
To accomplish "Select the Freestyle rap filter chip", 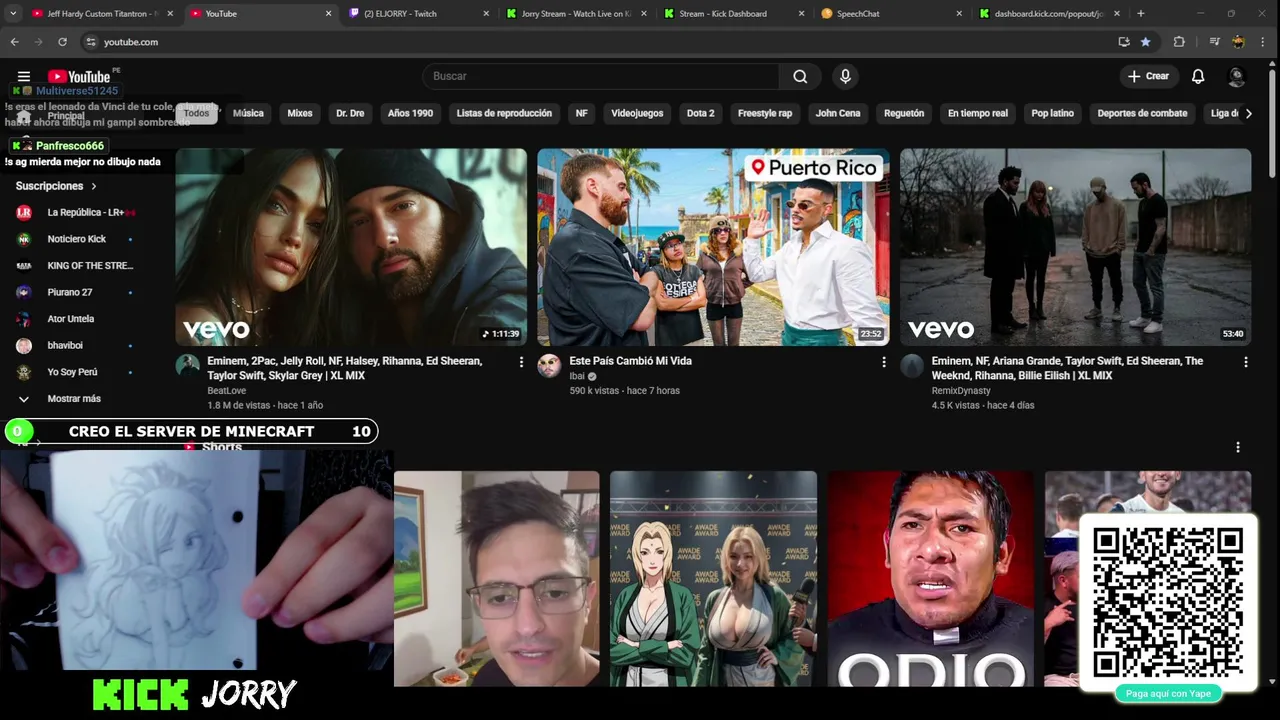I will tap(765, 113).
